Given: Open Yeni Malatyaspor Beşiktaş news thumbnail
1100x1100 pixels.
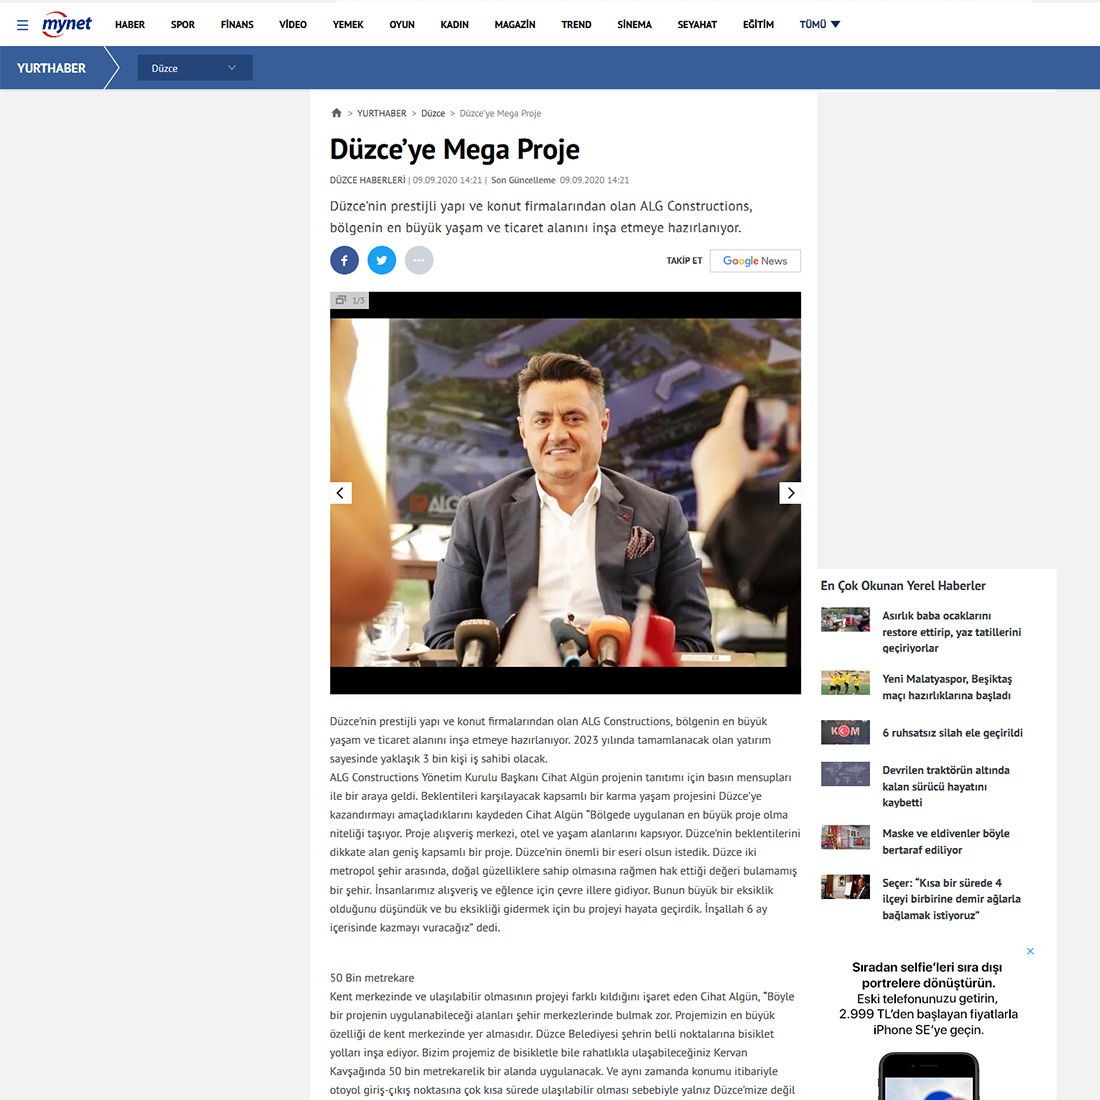Looking at the screenshot, I should [x=845, y=683].
